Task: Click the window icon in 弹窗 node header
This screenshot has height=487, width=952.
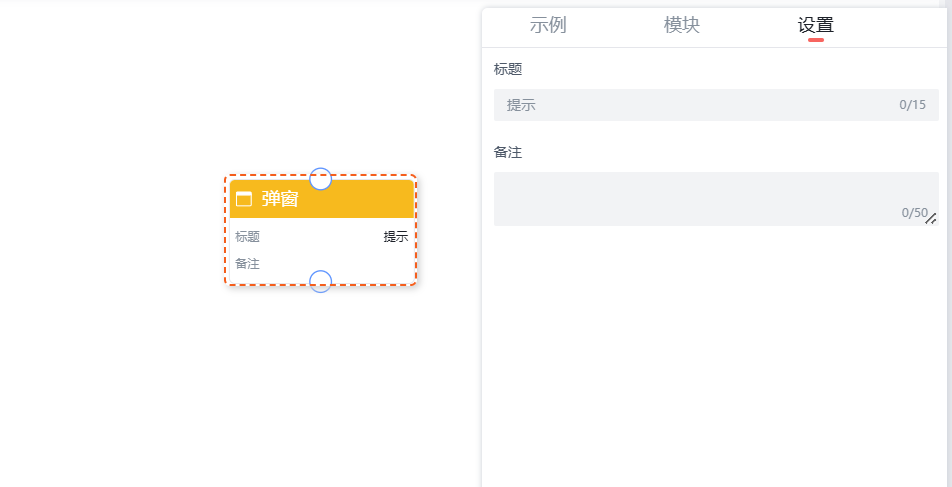Action: [x=244, y=199]
